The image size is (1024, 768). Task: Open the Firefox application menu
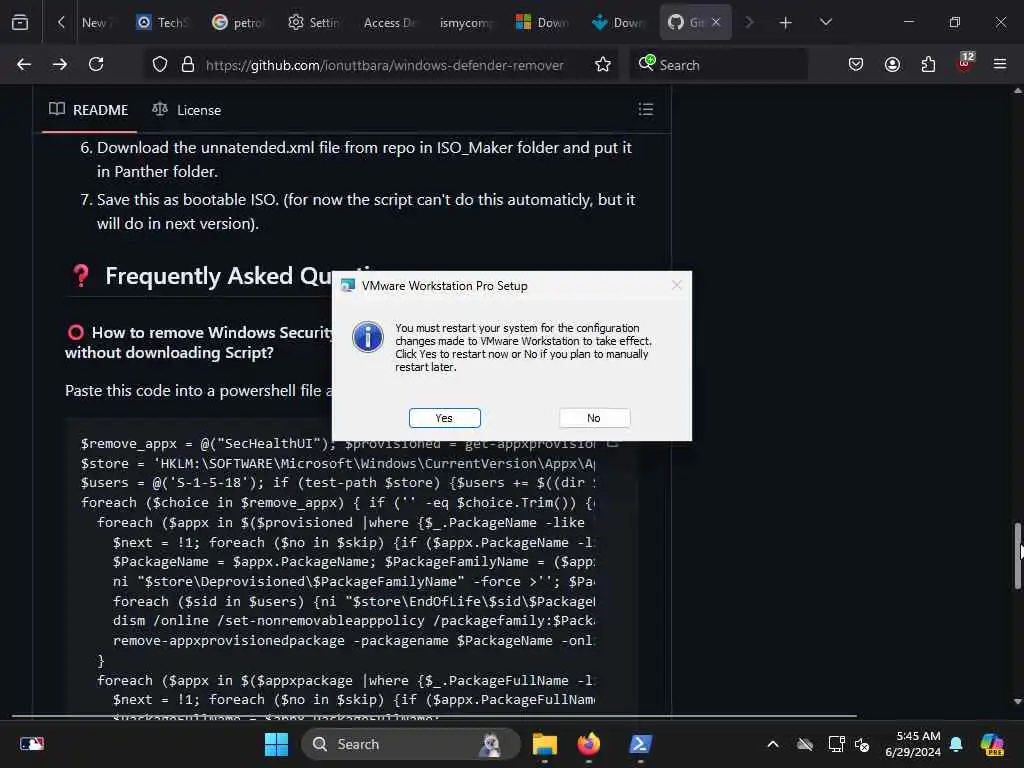click(x=1000, y=64)
